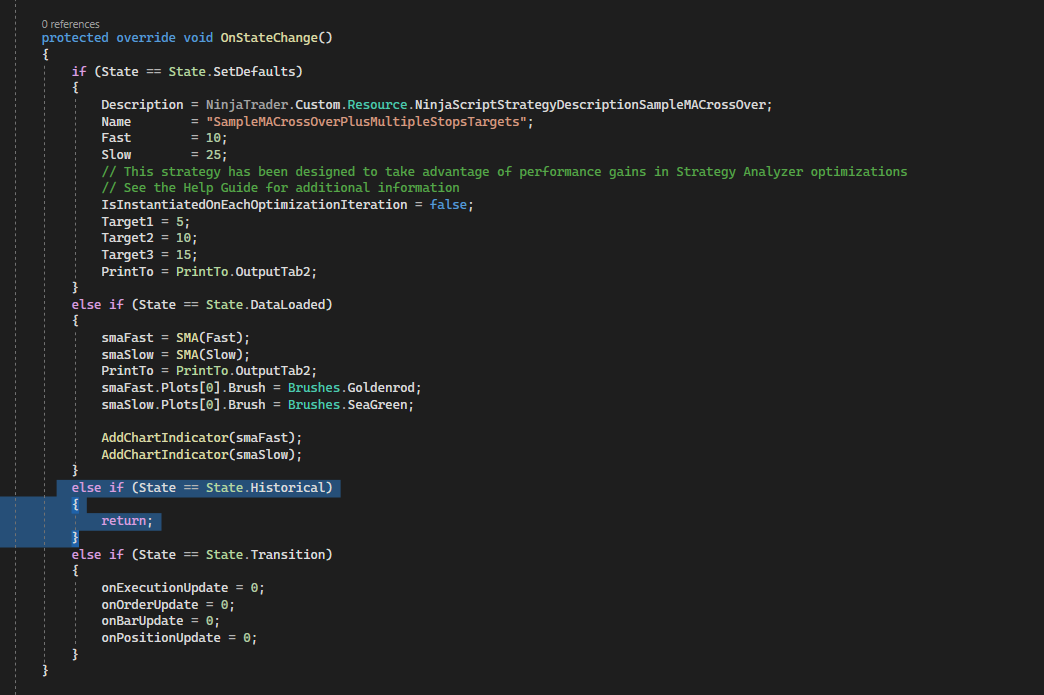Place cursor on the protected keyword

click(75, 38)
